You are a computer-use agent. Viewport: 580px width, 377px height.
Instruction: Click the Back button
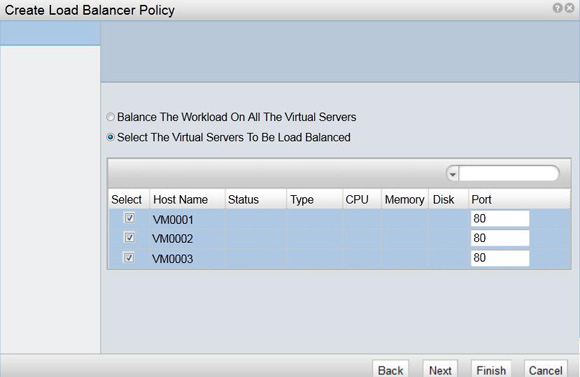[391, 369]
